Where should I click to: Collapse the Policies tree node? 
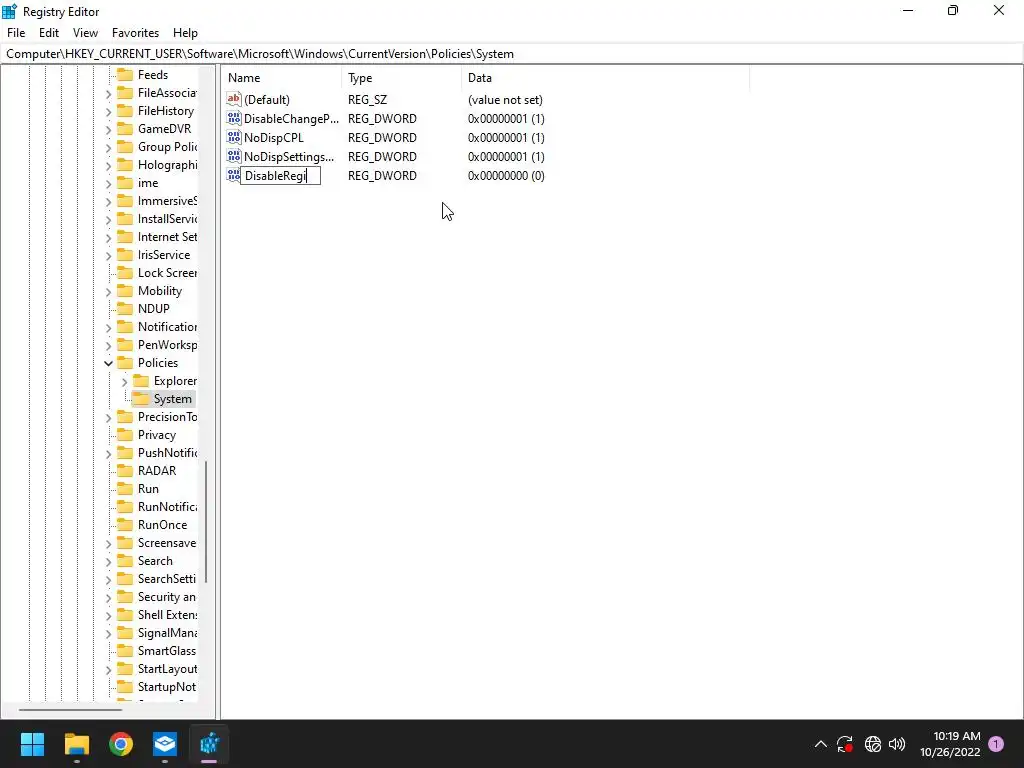coord(108,363)
